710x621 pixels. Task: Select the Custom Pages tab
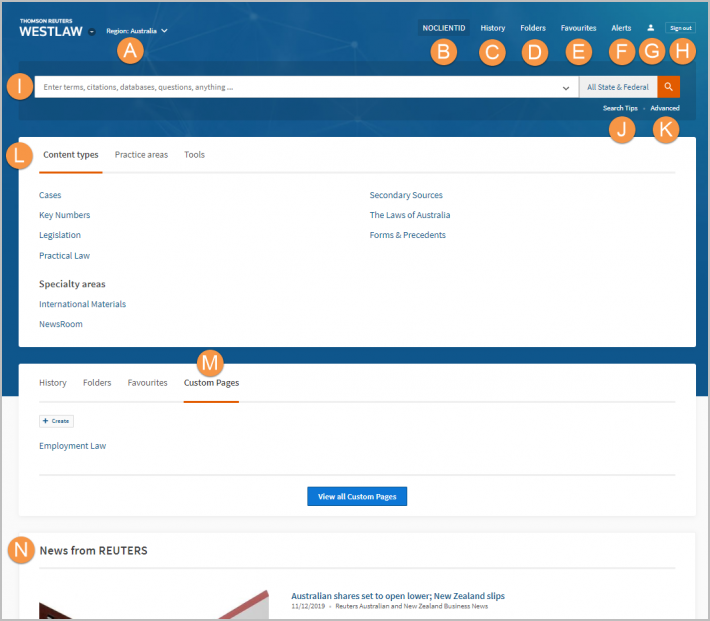[211, 383]
